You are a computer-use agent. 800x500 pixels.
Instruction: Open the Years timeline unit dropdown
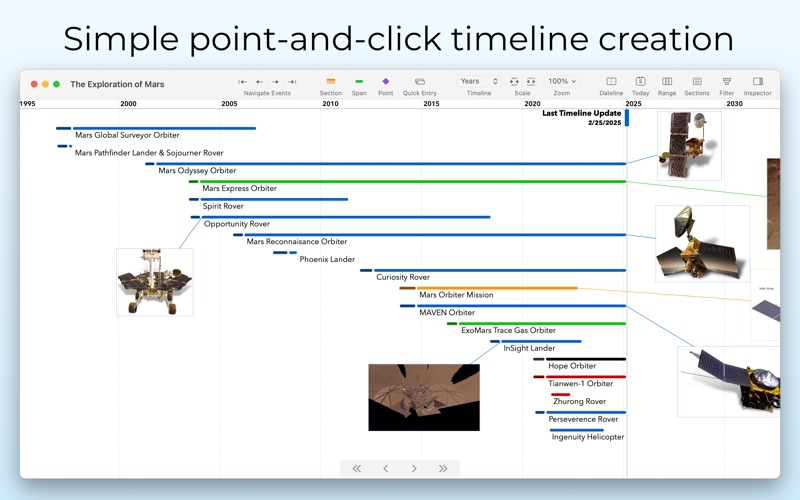tap(479, 81)
